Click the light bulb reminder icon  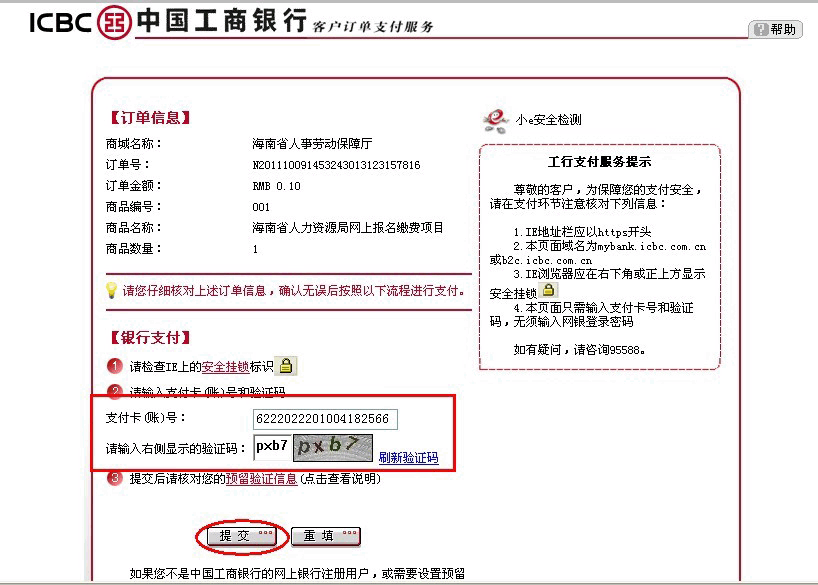[112, 290]
